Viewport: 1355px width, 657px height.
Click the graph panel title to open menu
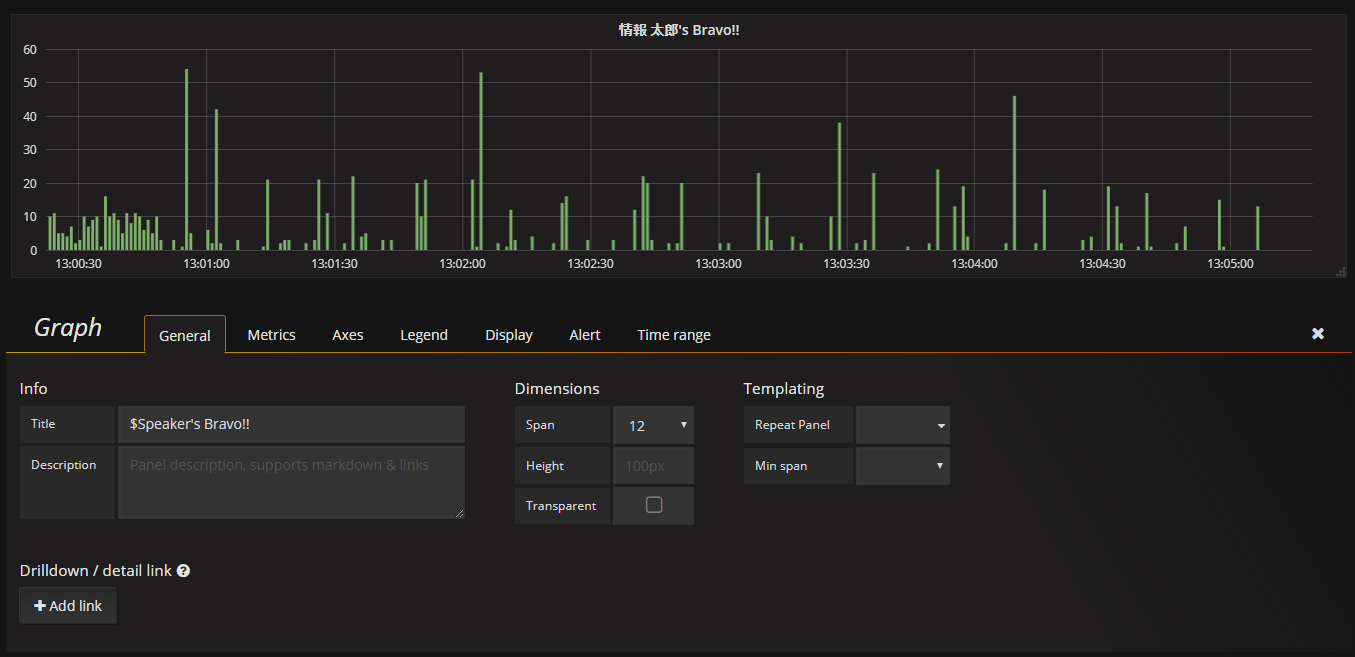pos(678,30)
